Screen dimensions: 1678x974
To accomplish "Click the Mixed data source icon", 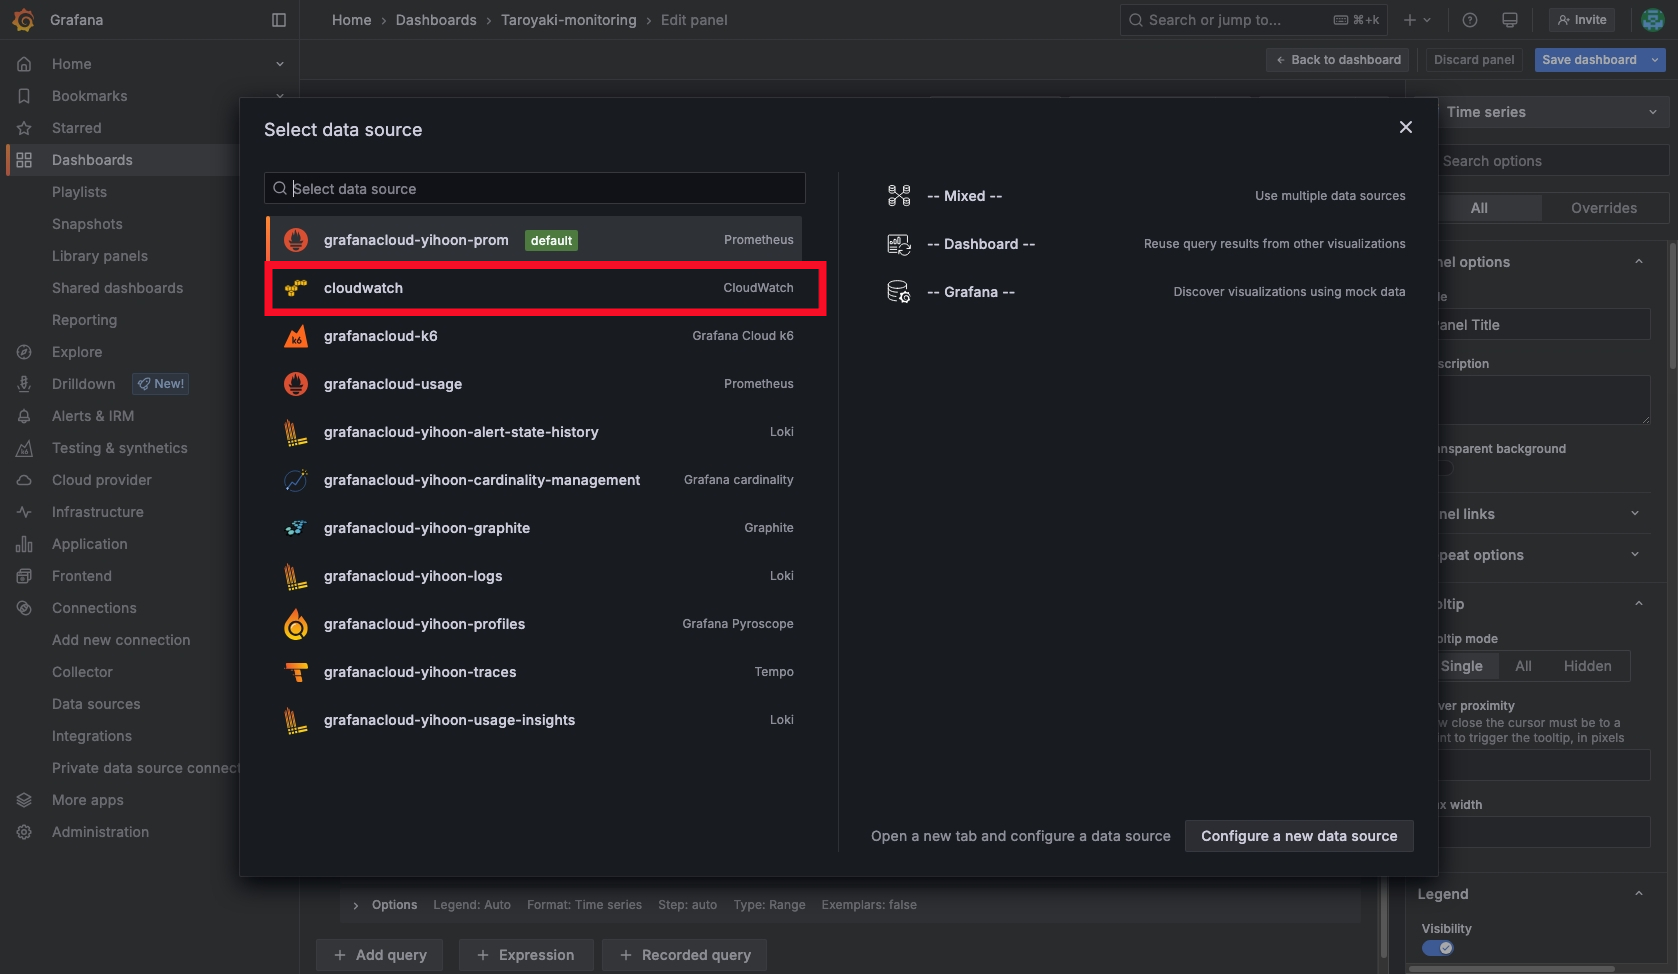I will [899, 196].
